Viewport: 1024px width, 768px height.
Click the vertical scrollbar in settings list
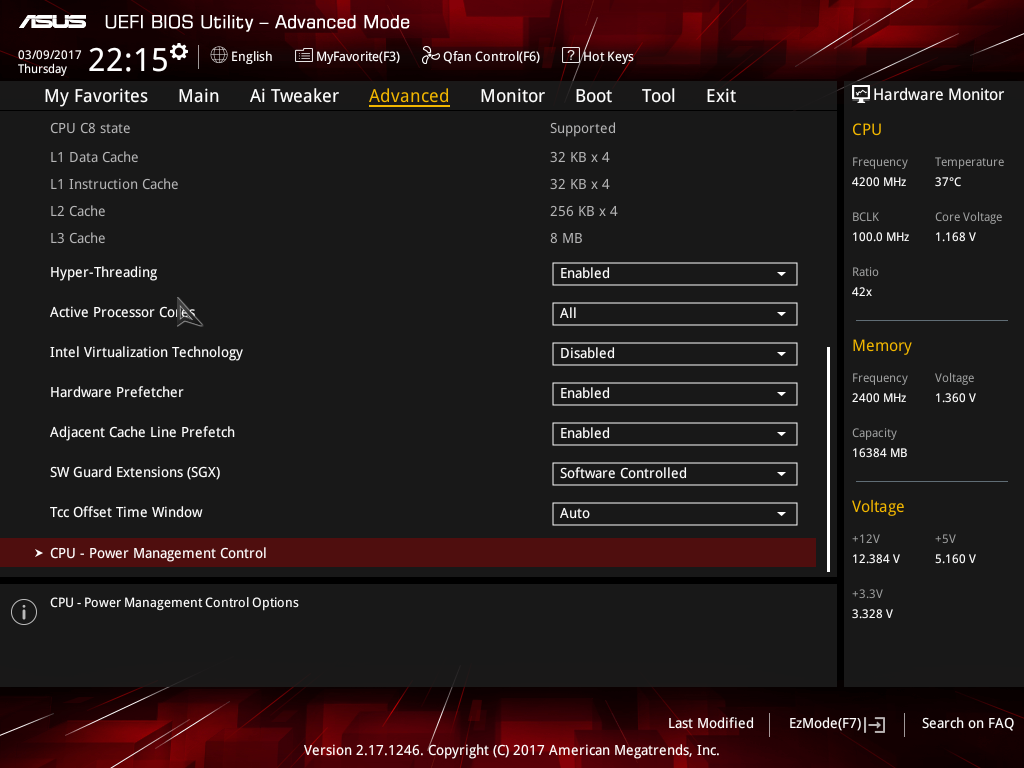pyautogui.click(x=828, y=459)
